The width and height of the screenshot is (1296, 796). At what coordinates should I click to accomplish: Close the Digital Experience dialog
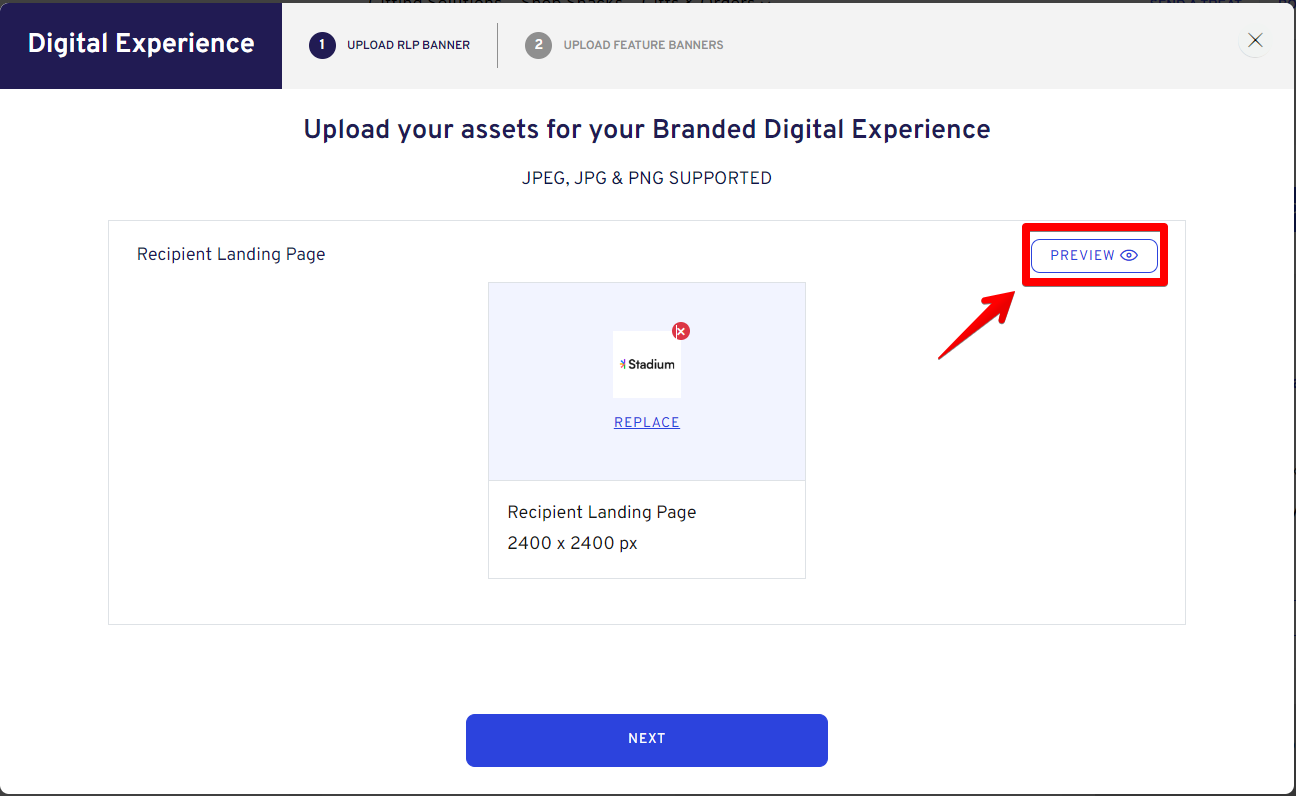click(1255, 41)
